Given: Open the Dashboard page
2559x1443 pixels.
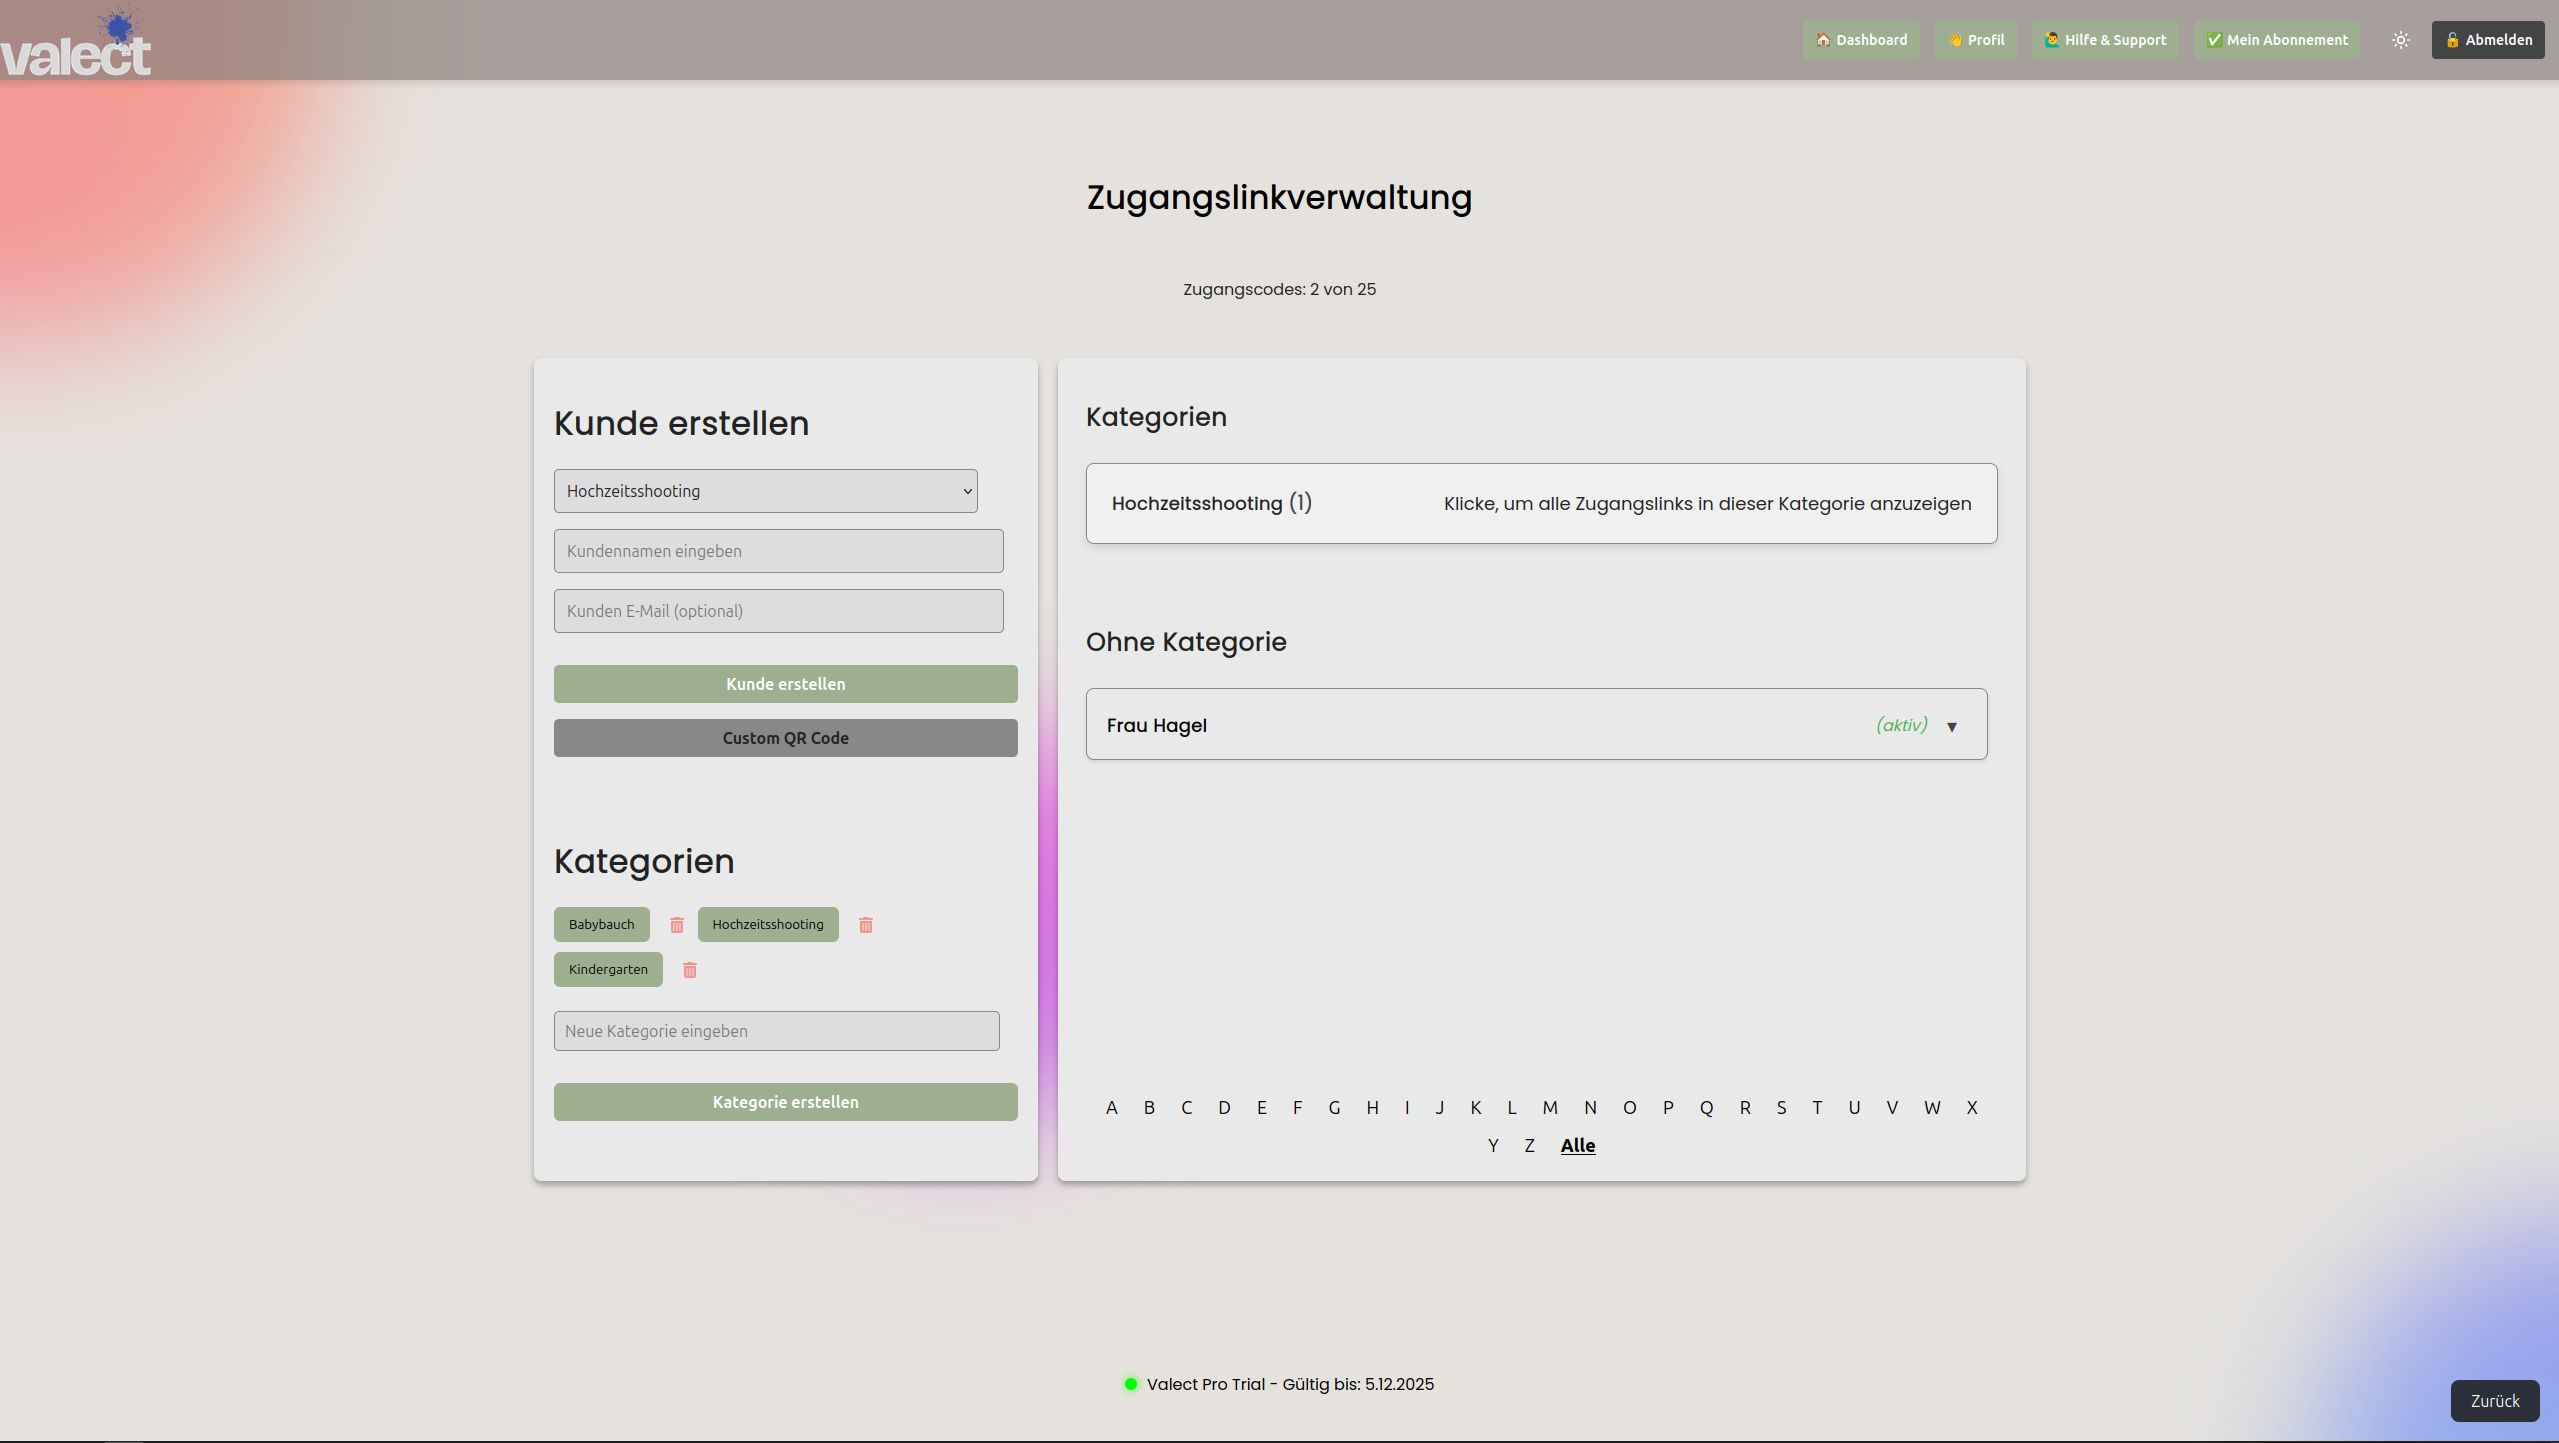Looking at the screenshot, I should (x=1861, y=40).
